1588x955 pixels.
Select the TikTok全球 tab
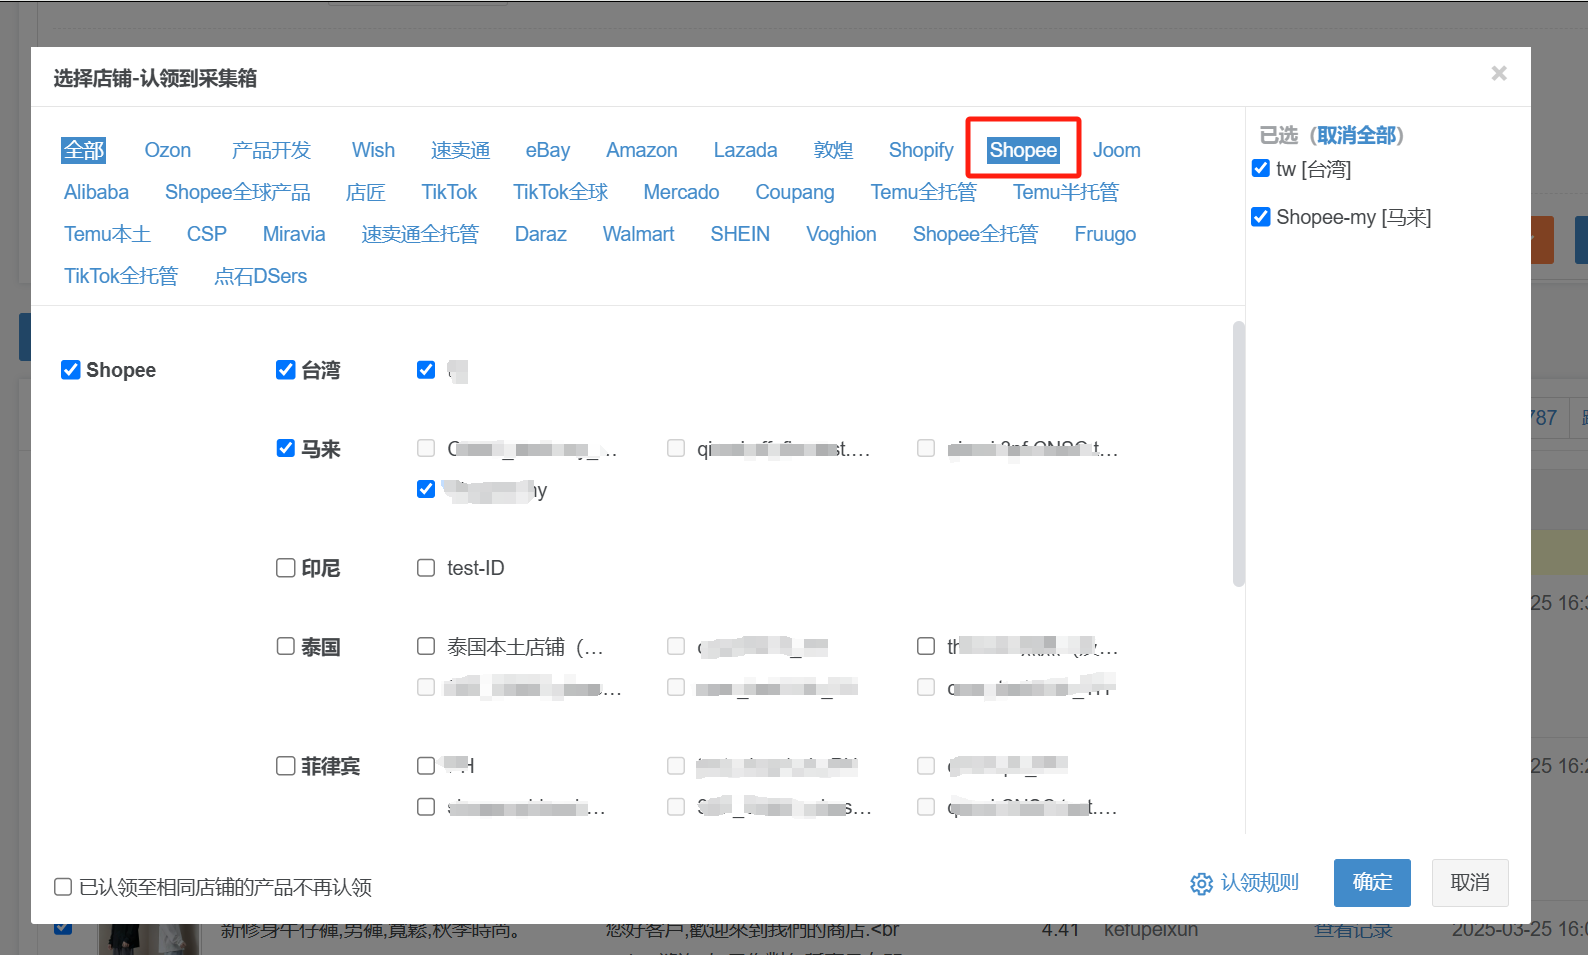coord(560,192)
